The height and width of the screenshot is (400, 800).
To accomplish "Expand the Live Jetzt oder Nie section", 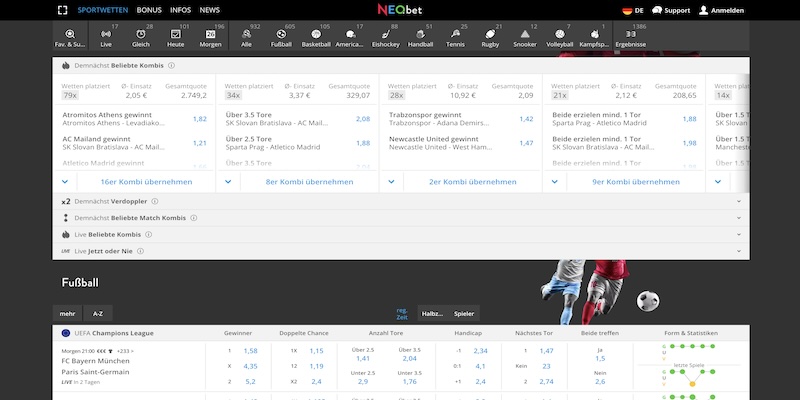I will click(x=739, y=252).
